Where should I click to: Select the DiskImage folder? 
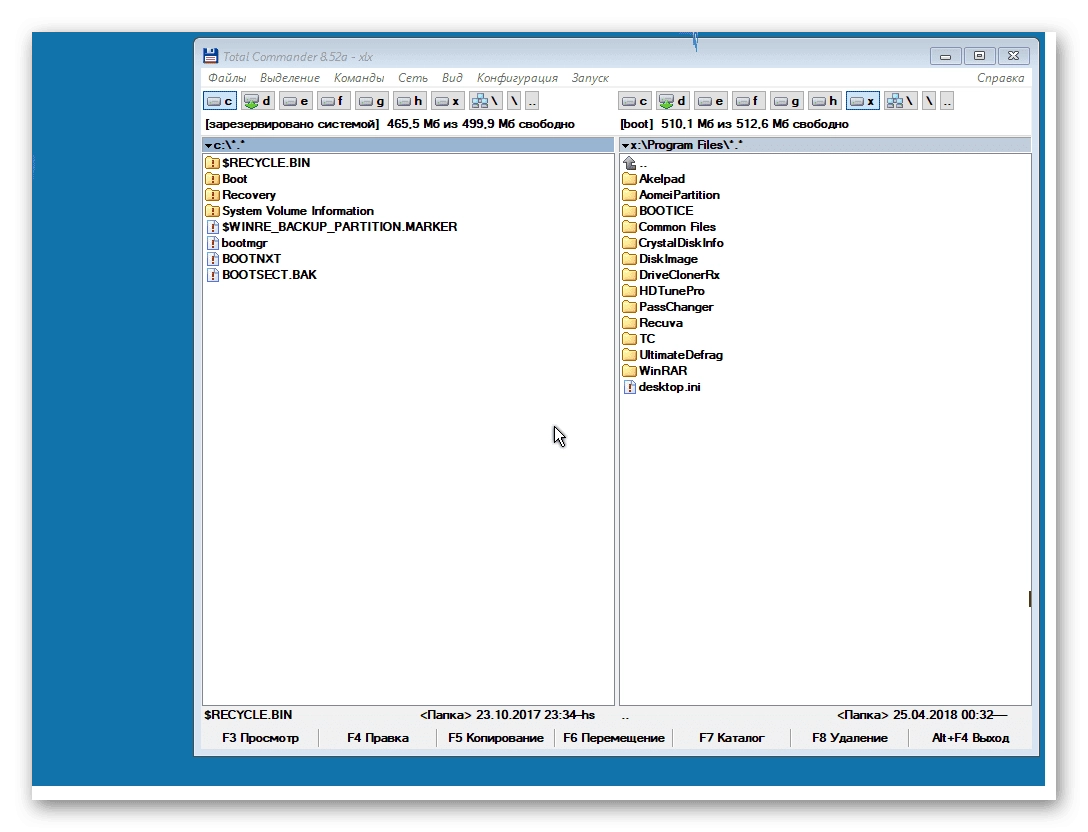coord(660,259)
